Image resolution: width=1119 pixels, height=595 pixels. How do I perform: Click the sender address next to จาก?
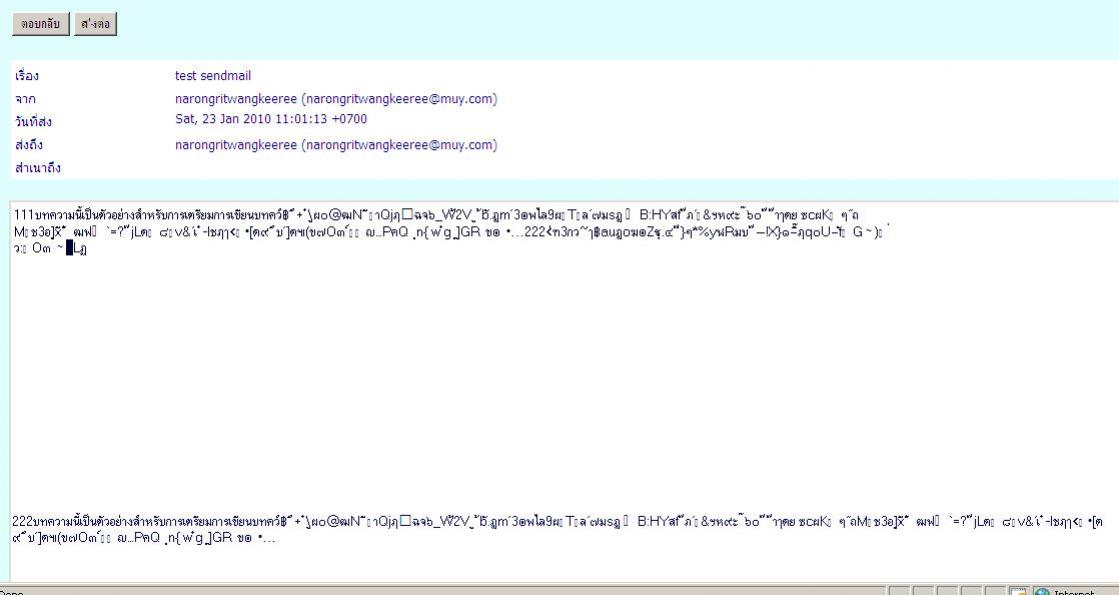[x=336, y=98]
